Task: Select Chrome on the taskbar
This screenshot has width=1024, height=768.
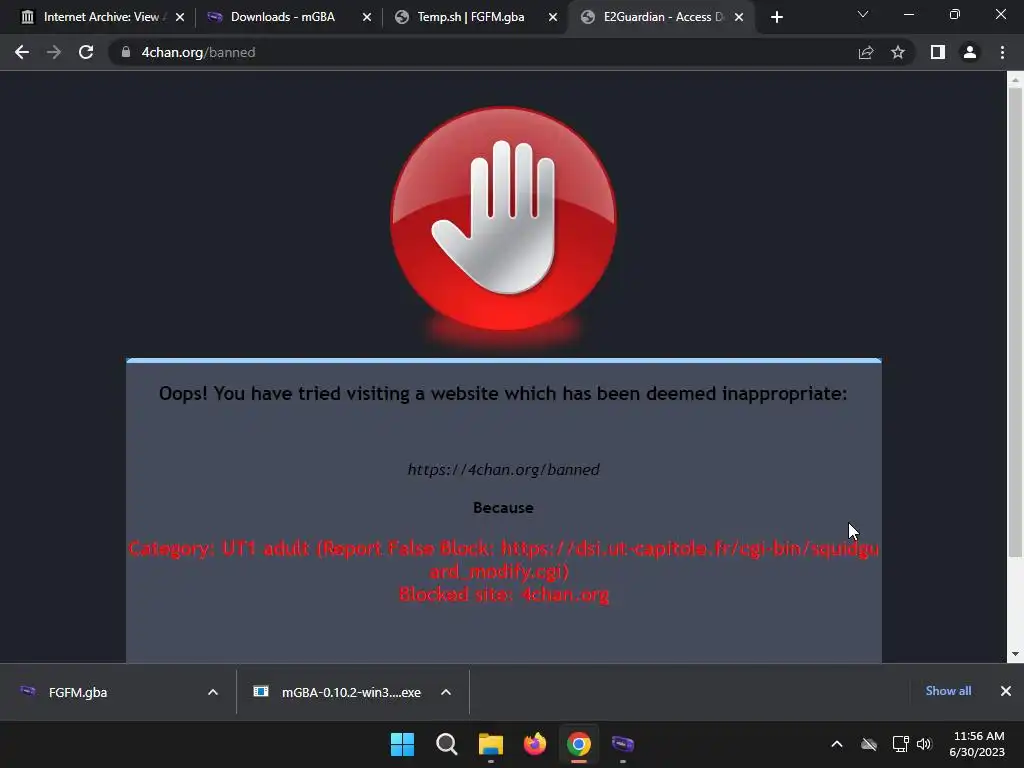Action: coord(579,744)
